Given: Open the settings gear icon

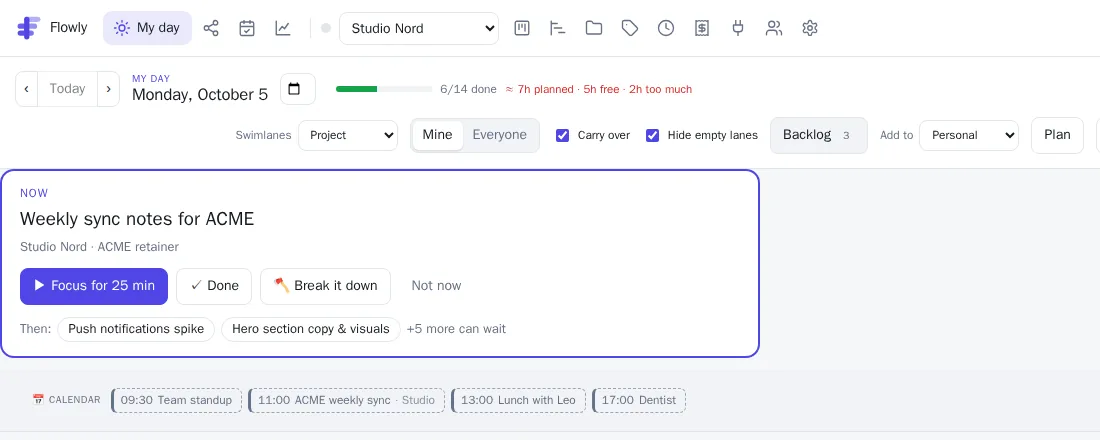Looking at the screenshot, I should (810, 28).
